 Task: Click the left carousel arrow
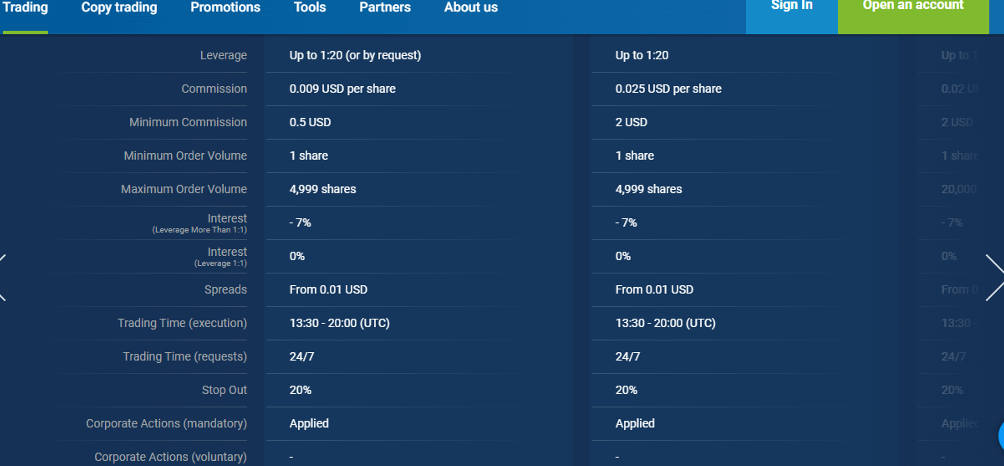point(3,278)
